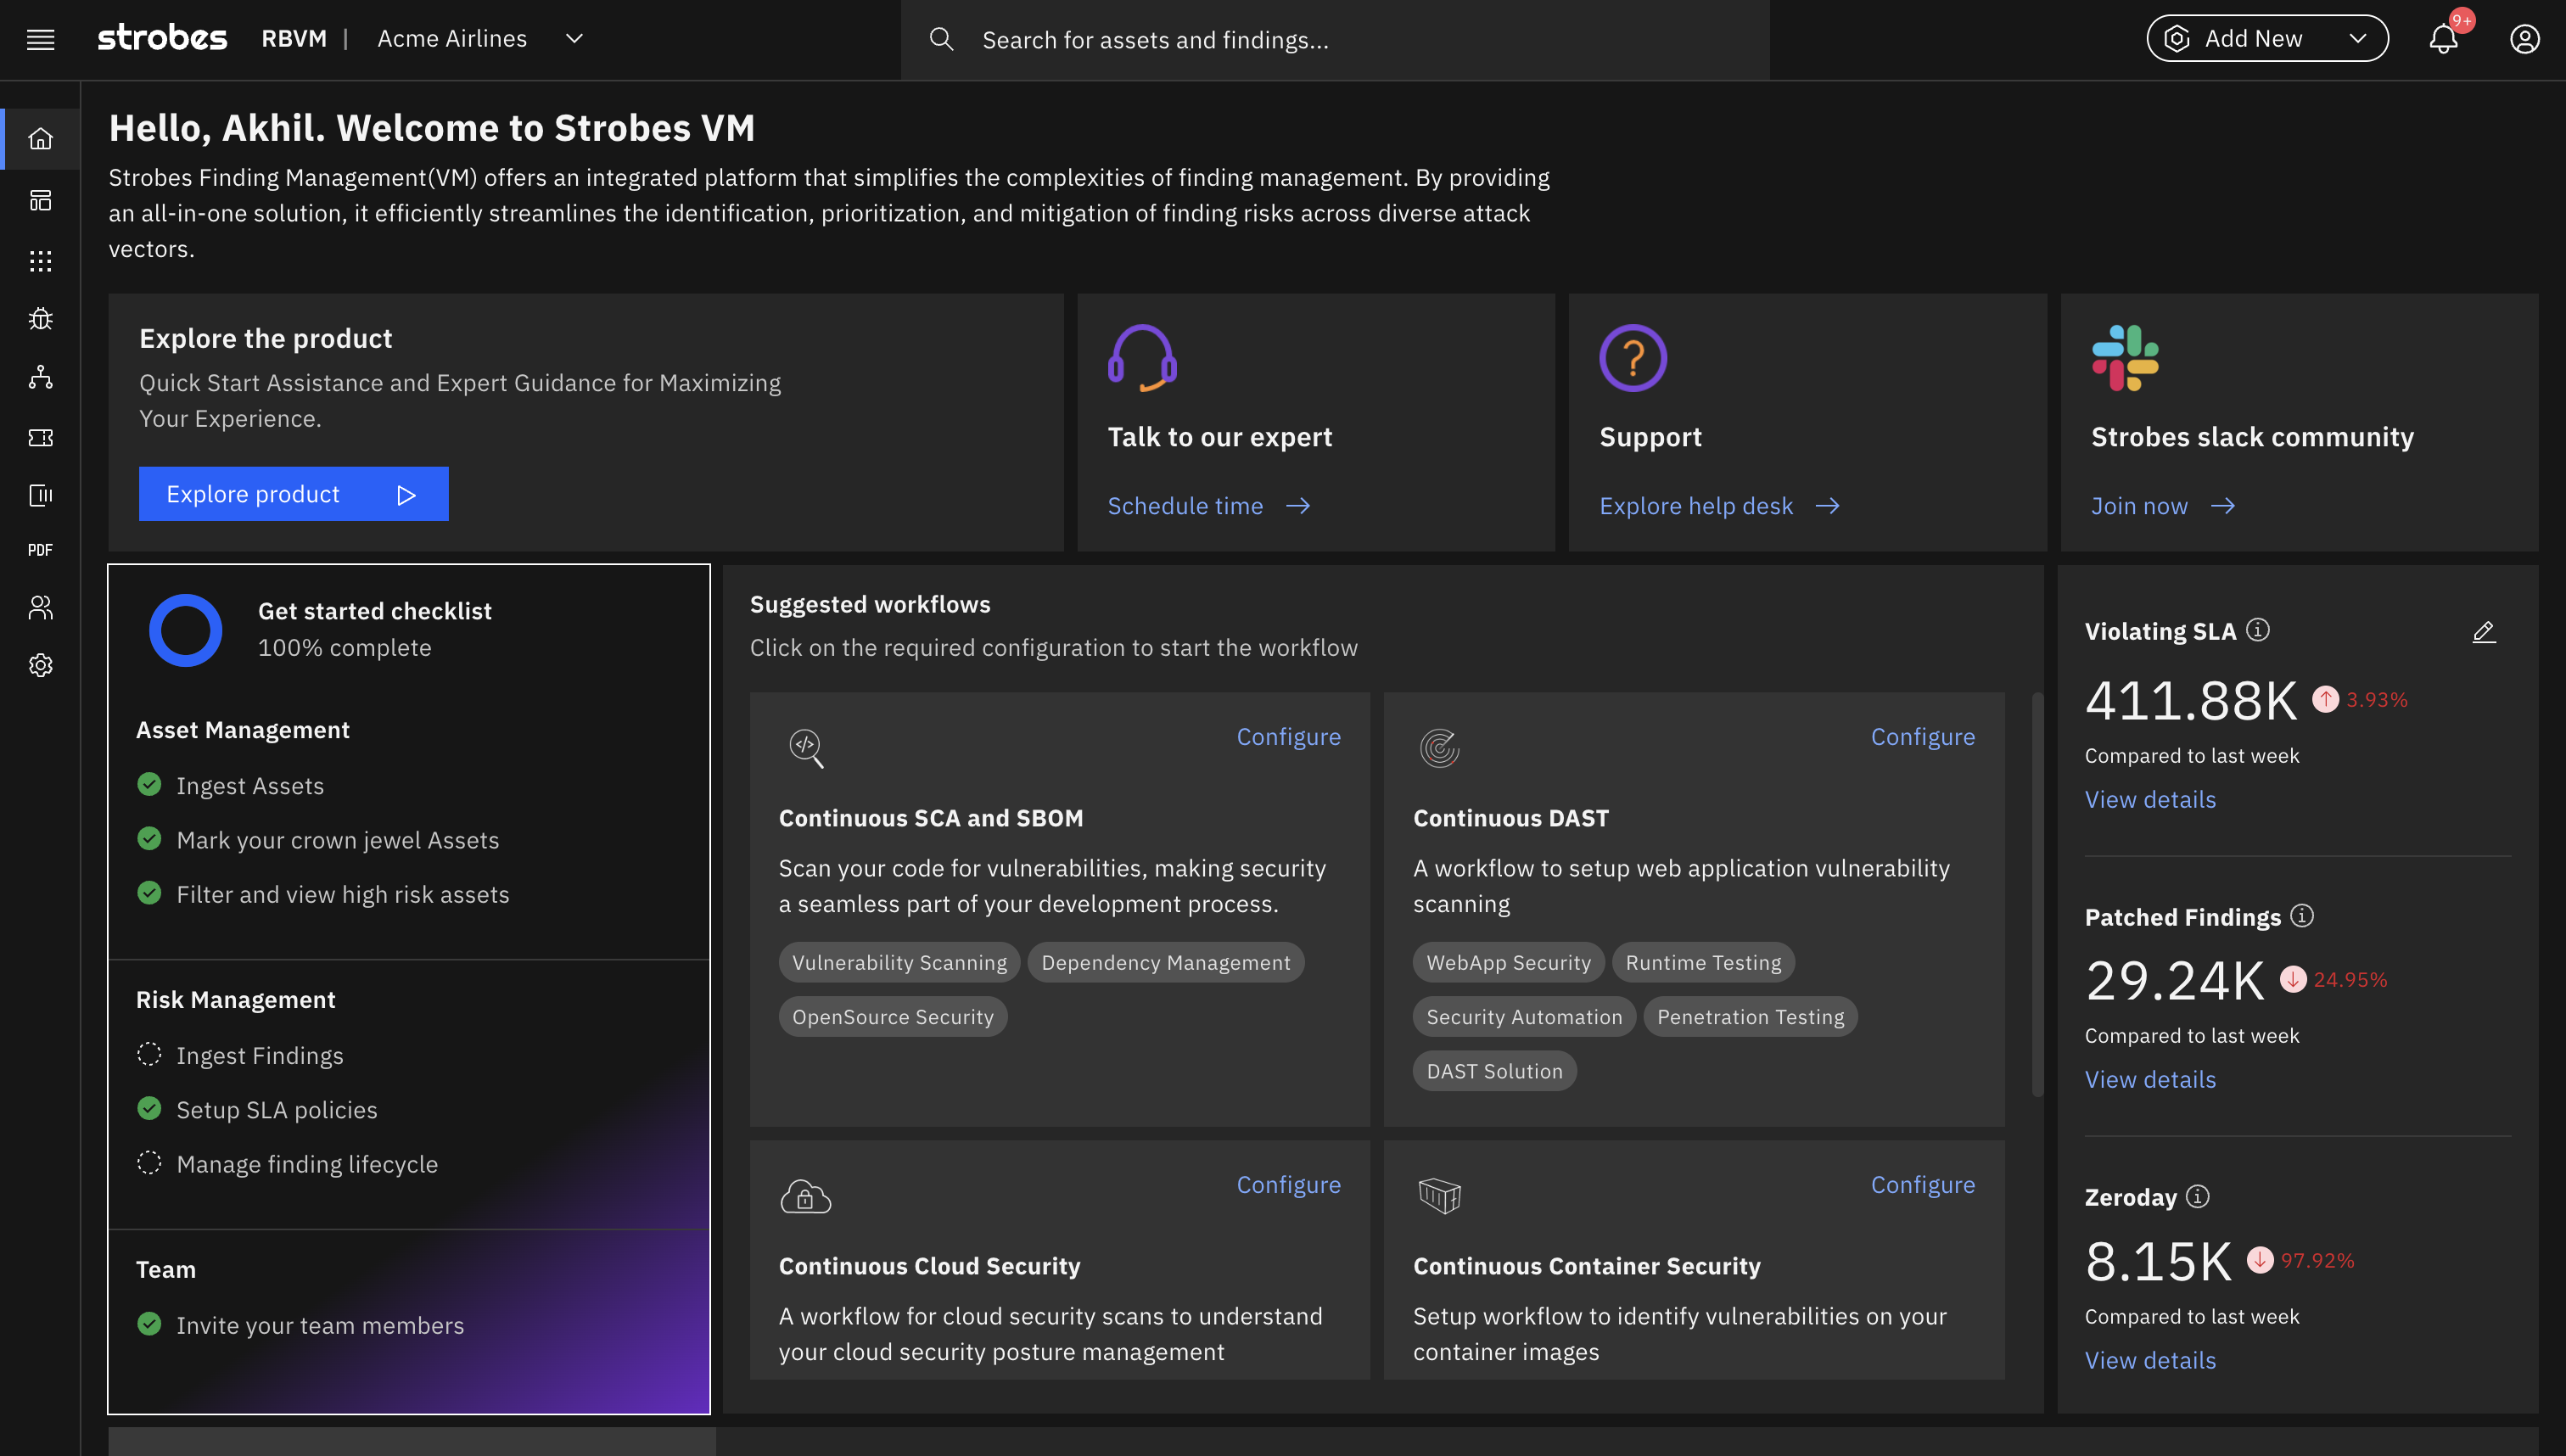Toggle Invite your team members check

(x=149, y=1324)
